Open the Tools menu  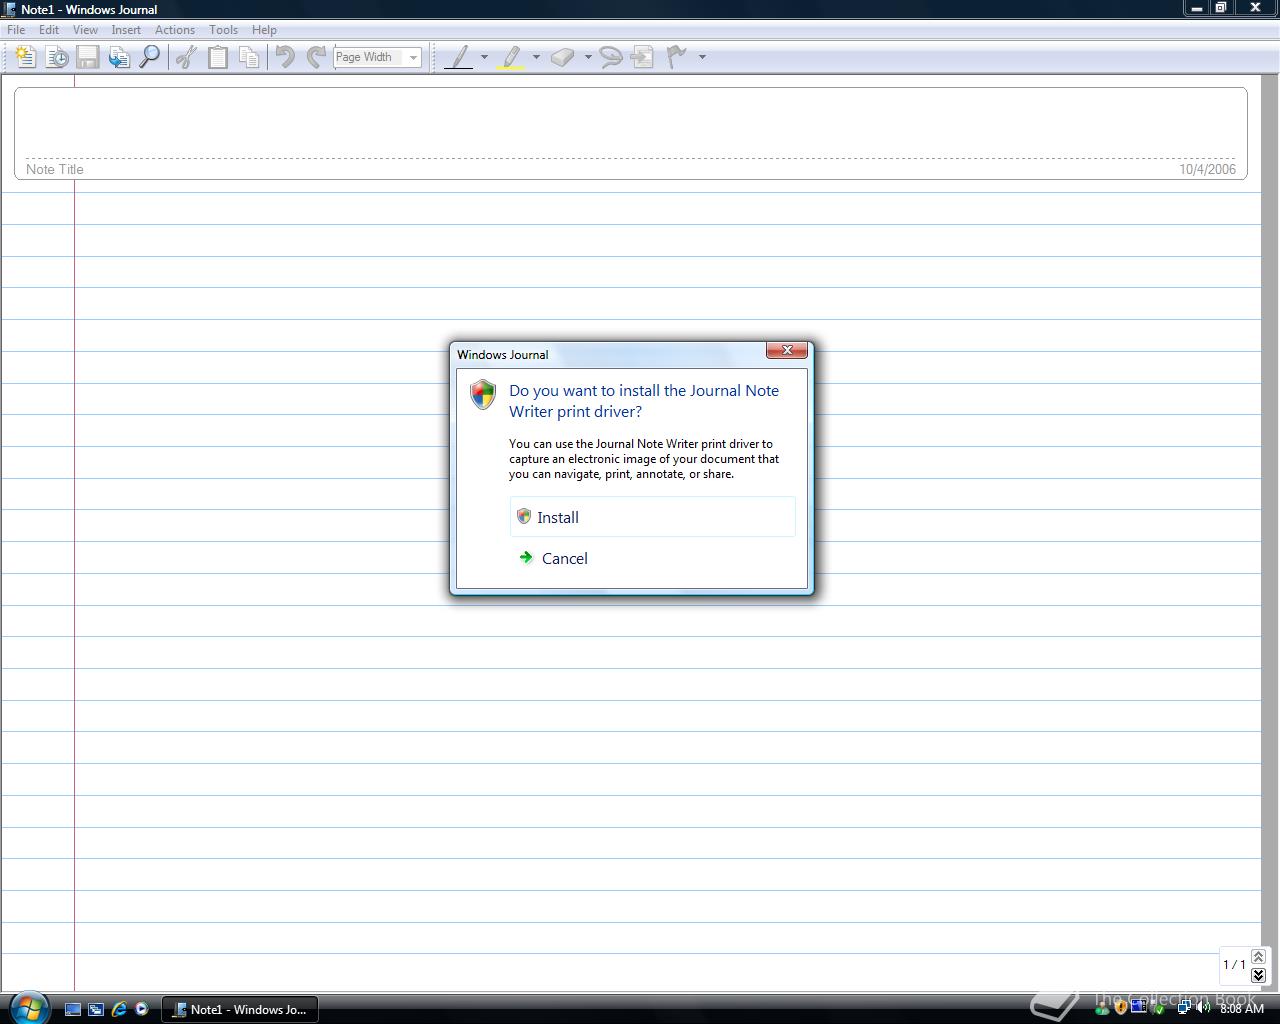click(x=223, y=30)
